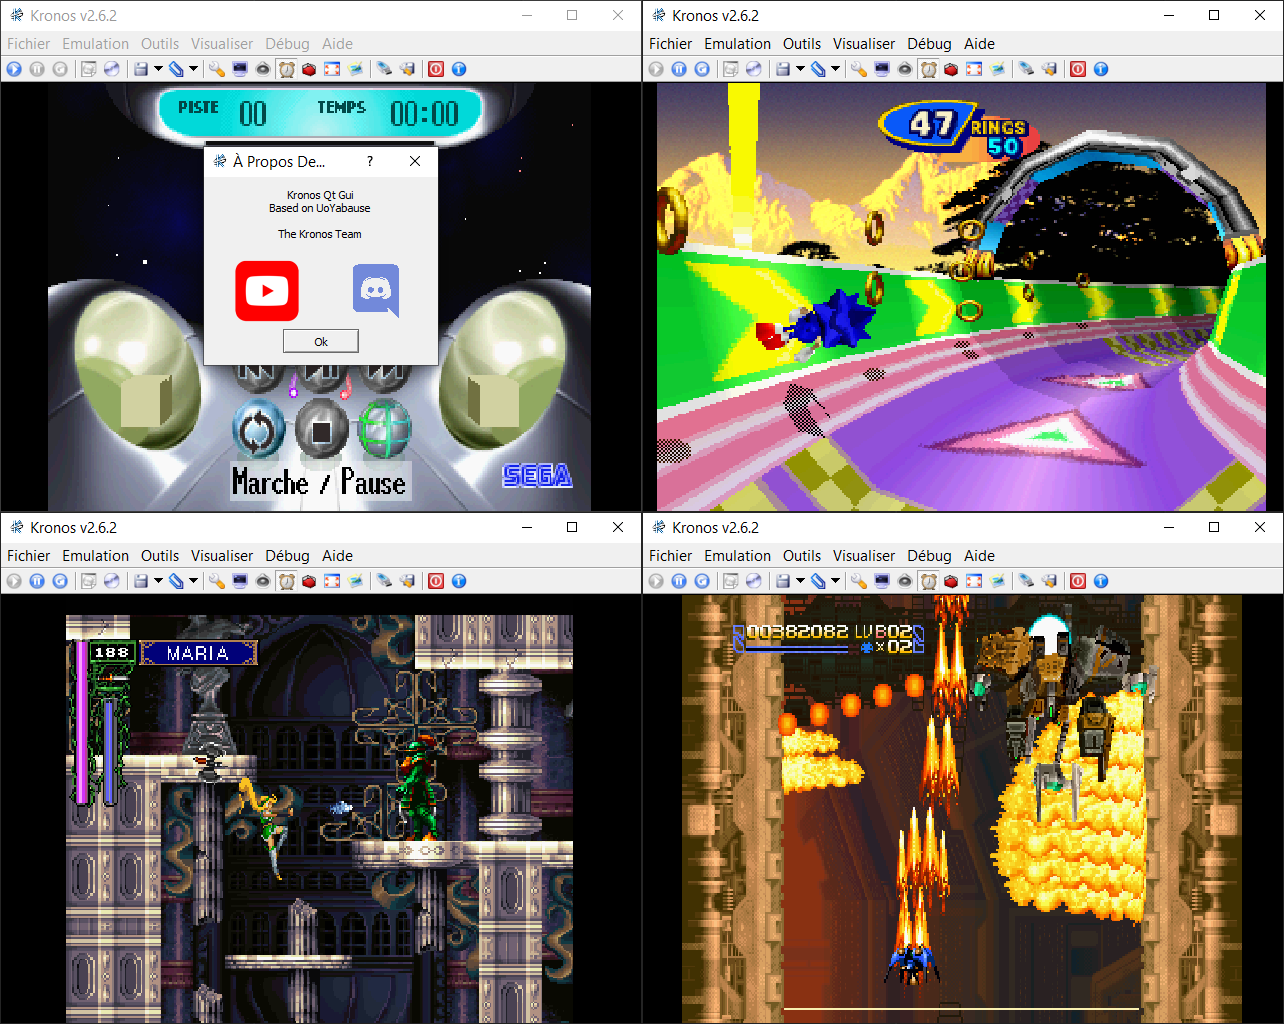The height and width of the screenshot is (1024, 1284).
Task: Take screenshot with picture icon in PISTE window
Action: (x=355, y=69)
